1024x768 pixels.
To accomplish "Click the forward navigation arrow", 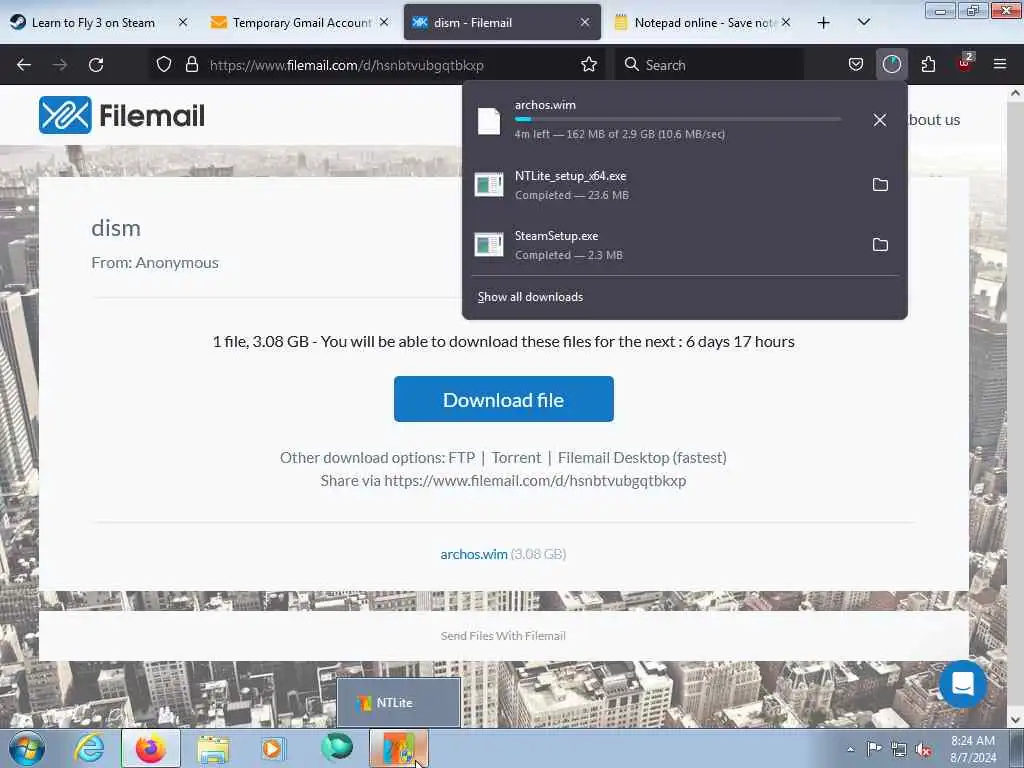I will [60, 65].
